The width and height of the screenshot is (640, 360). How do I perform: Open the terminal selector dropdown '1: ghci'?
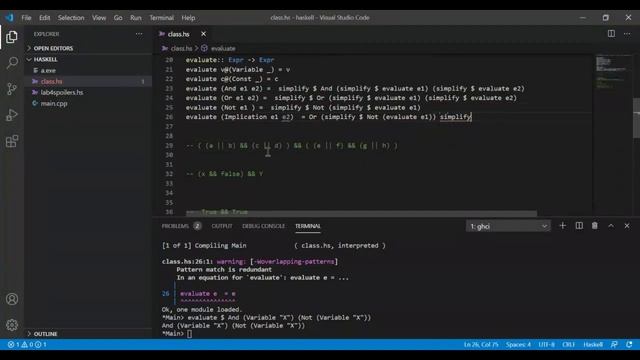(508, 226)
